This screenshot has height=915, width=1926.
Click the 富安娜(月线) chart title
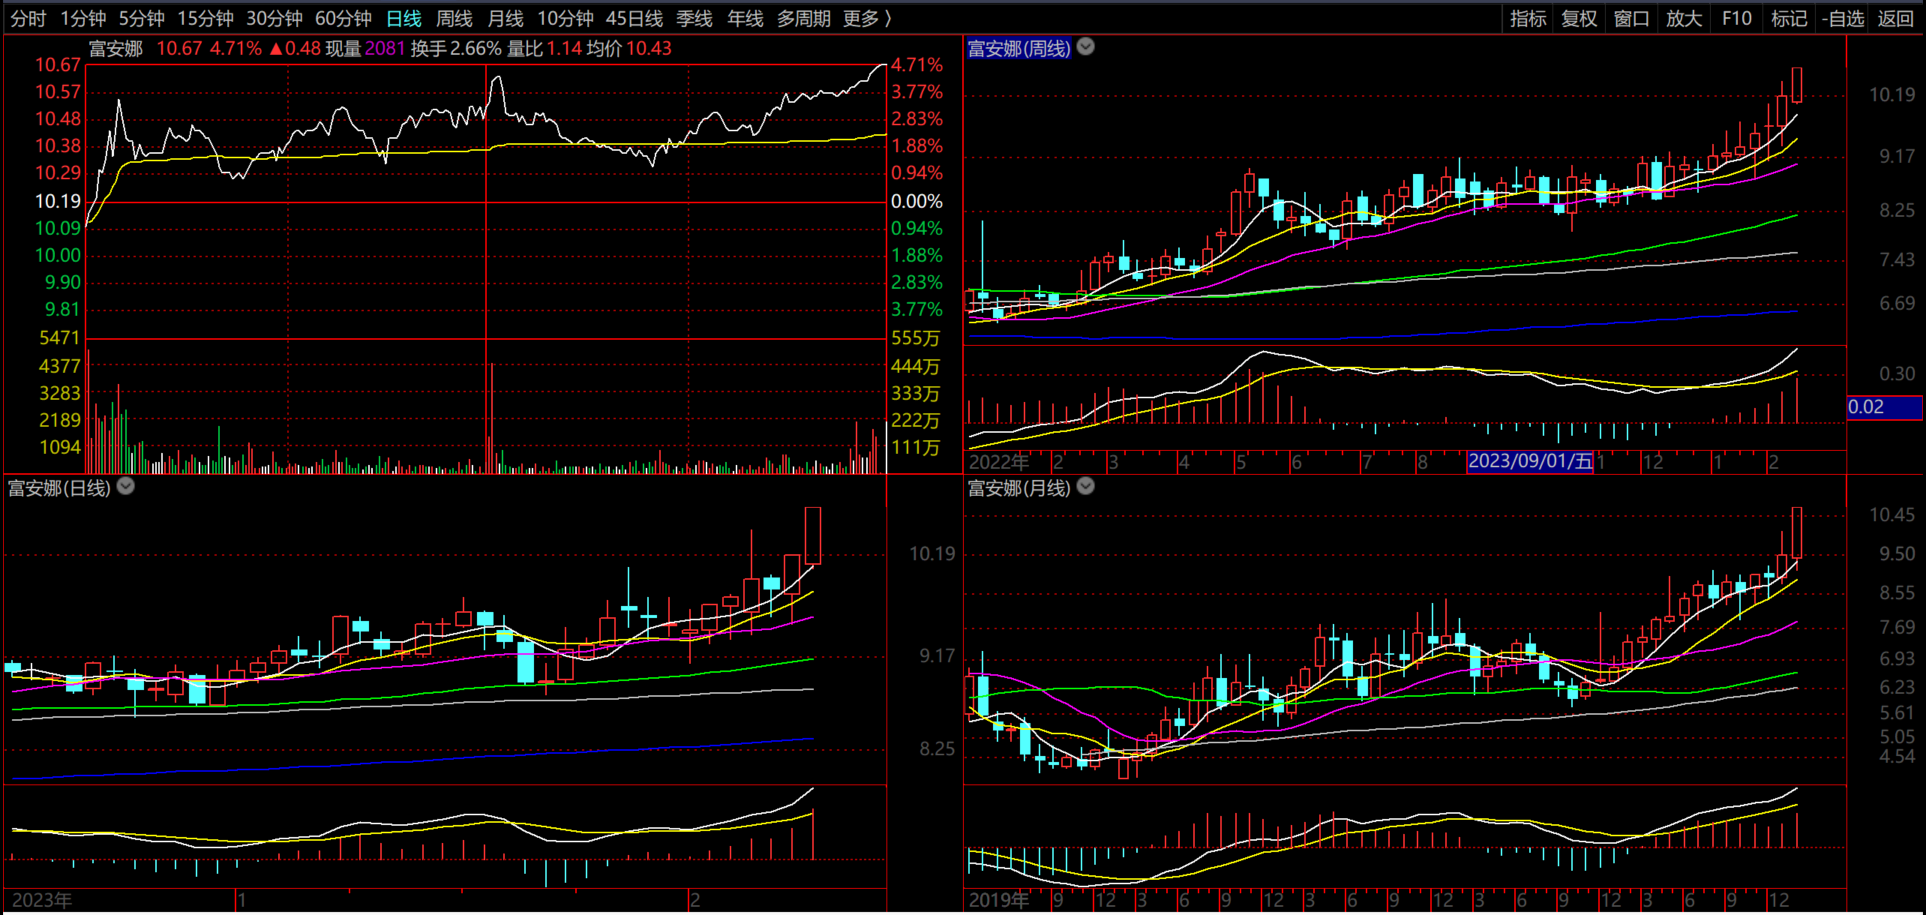(1019, 488)
